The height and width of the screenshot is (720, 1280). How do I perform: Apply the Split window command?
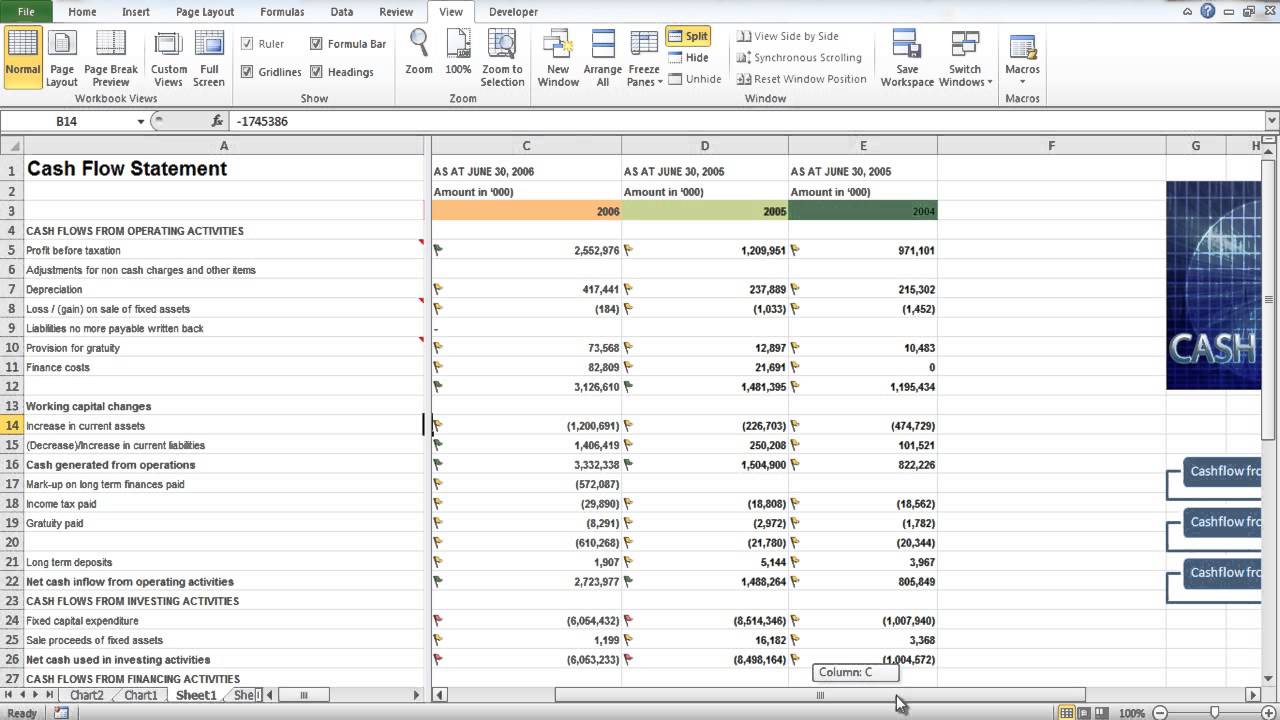689,35
